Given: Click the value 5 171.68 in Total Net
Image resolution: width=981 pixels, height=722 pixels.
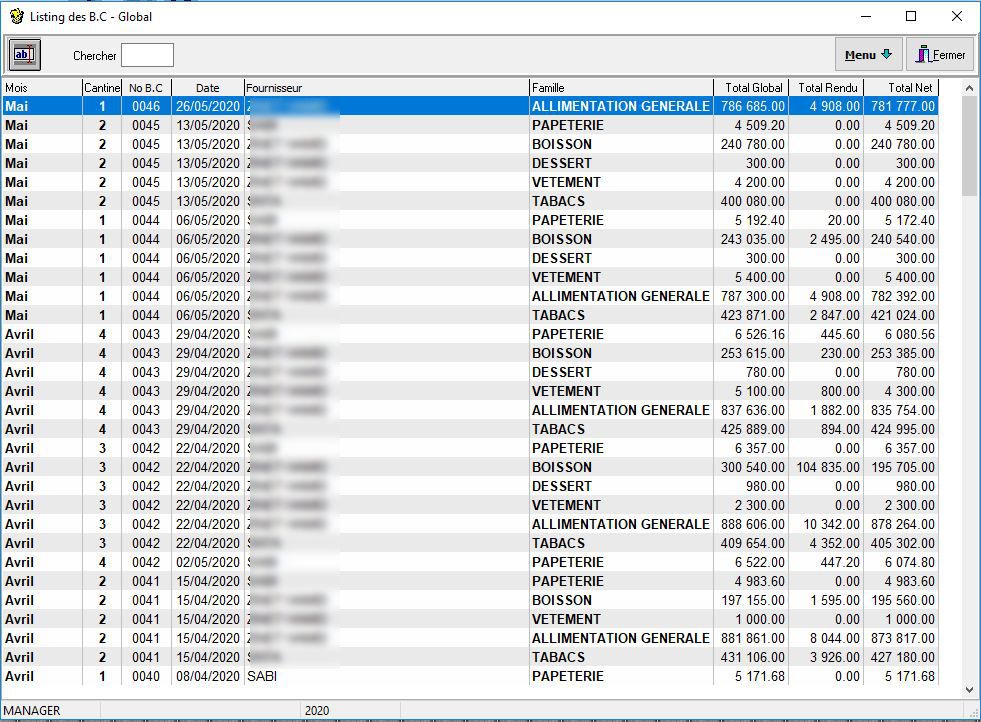Looking at the screenshot, I should coord(910,676).
